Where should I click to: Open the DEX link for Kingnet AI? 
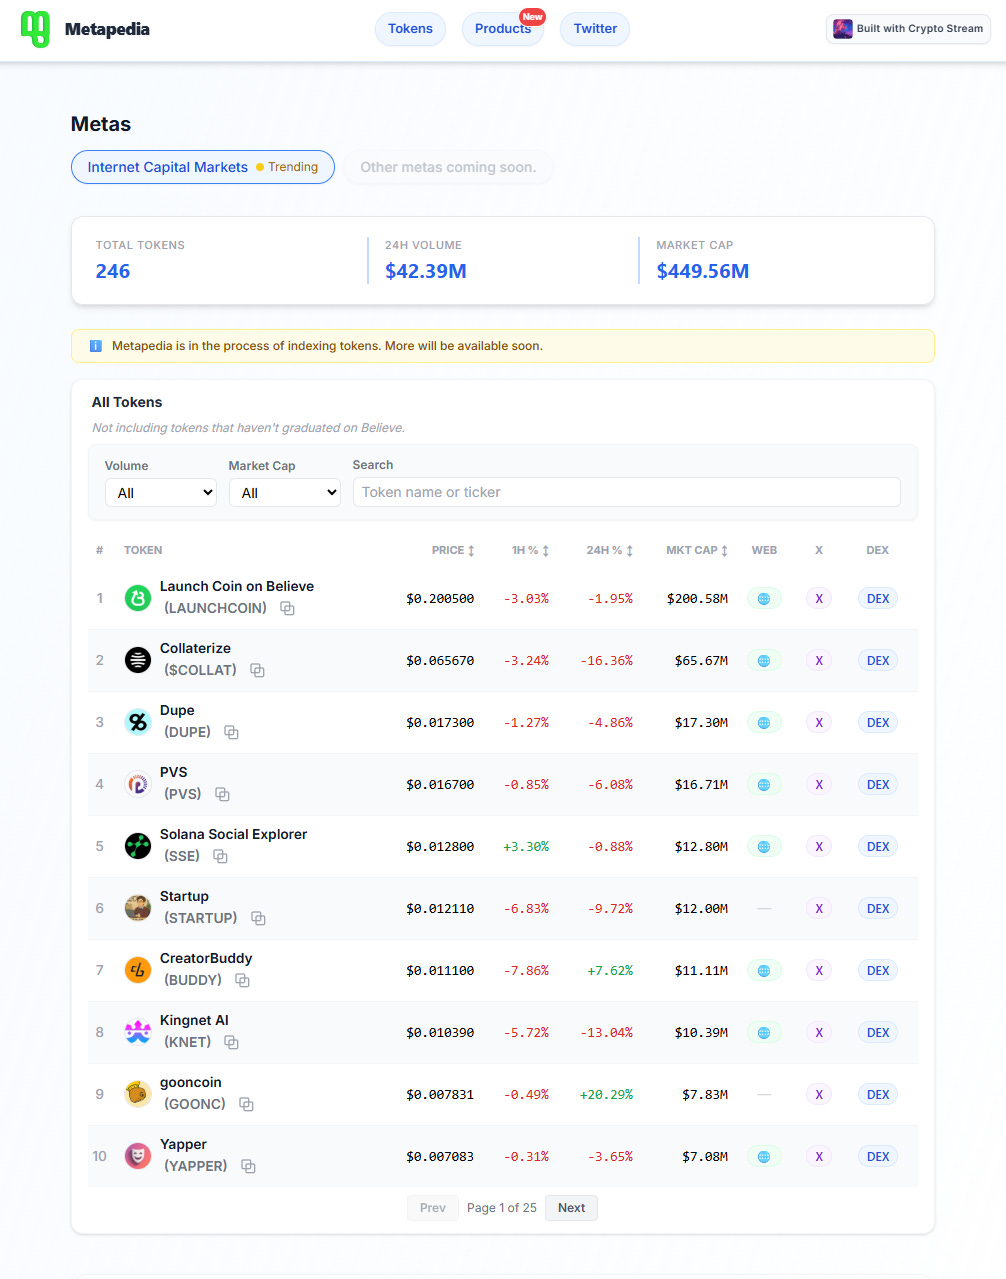click(x=878, y=1033)
